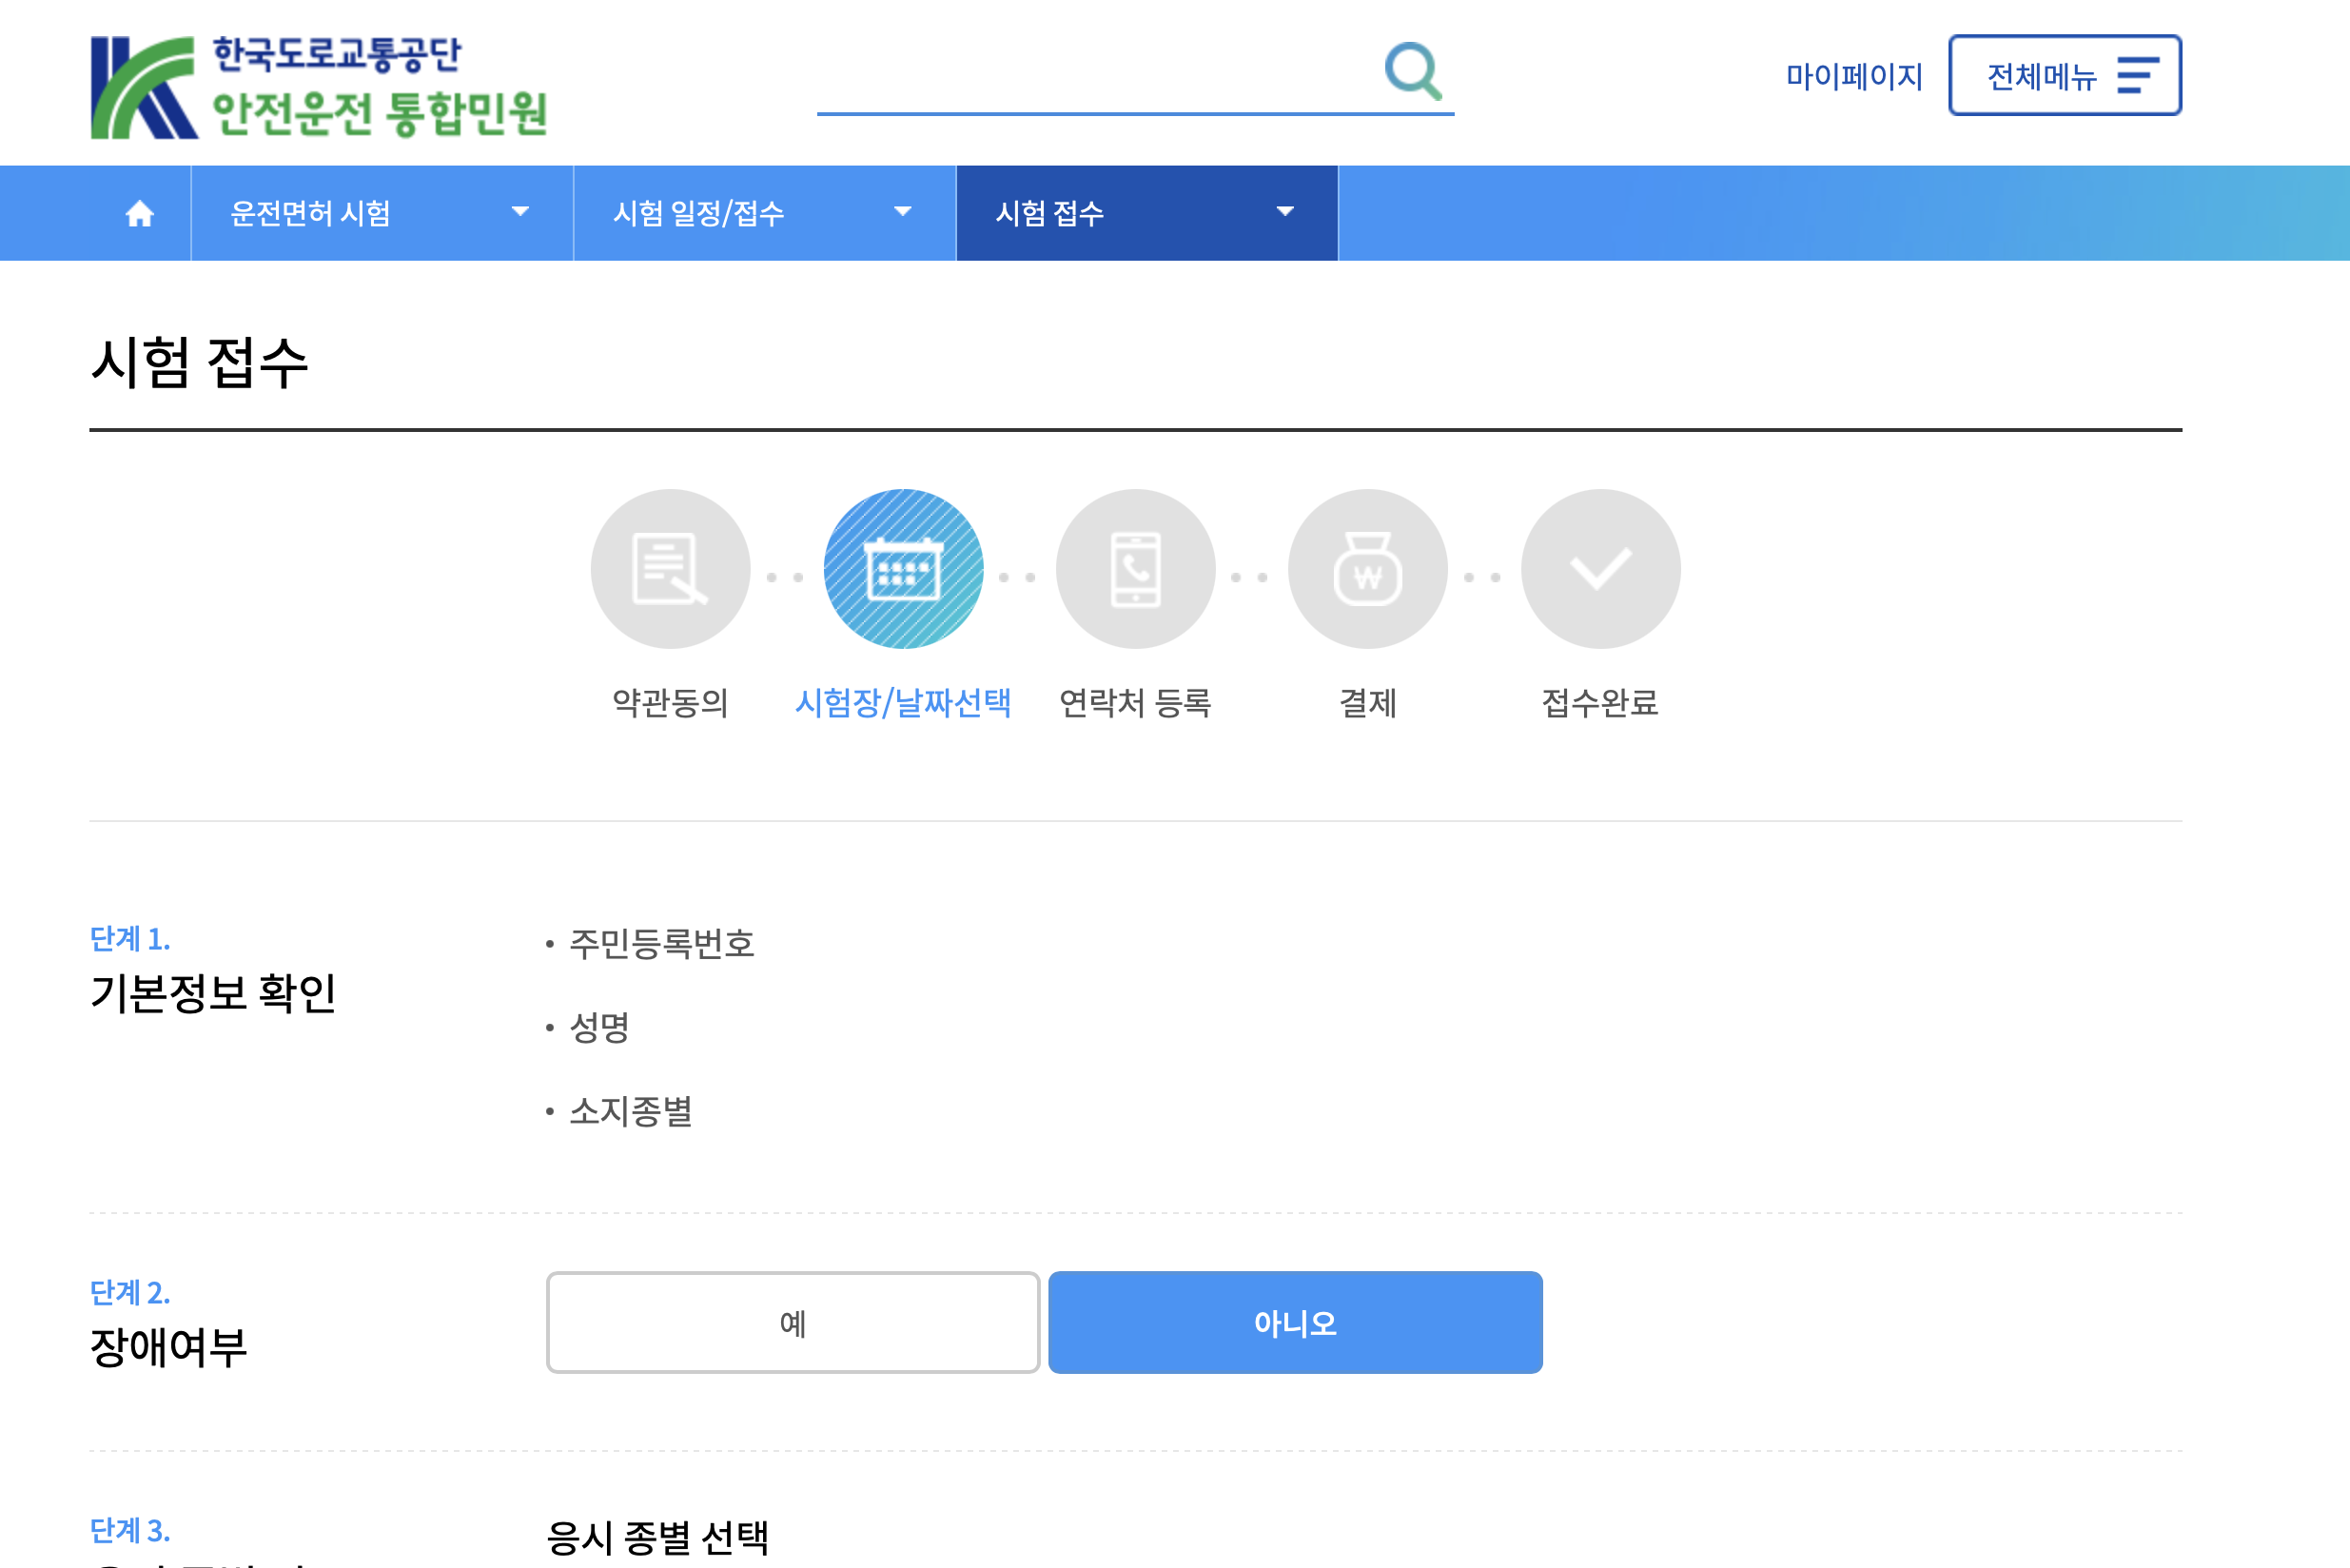Expand the 운전면허 시험 dropdown arrow

[x=520, y=212]
